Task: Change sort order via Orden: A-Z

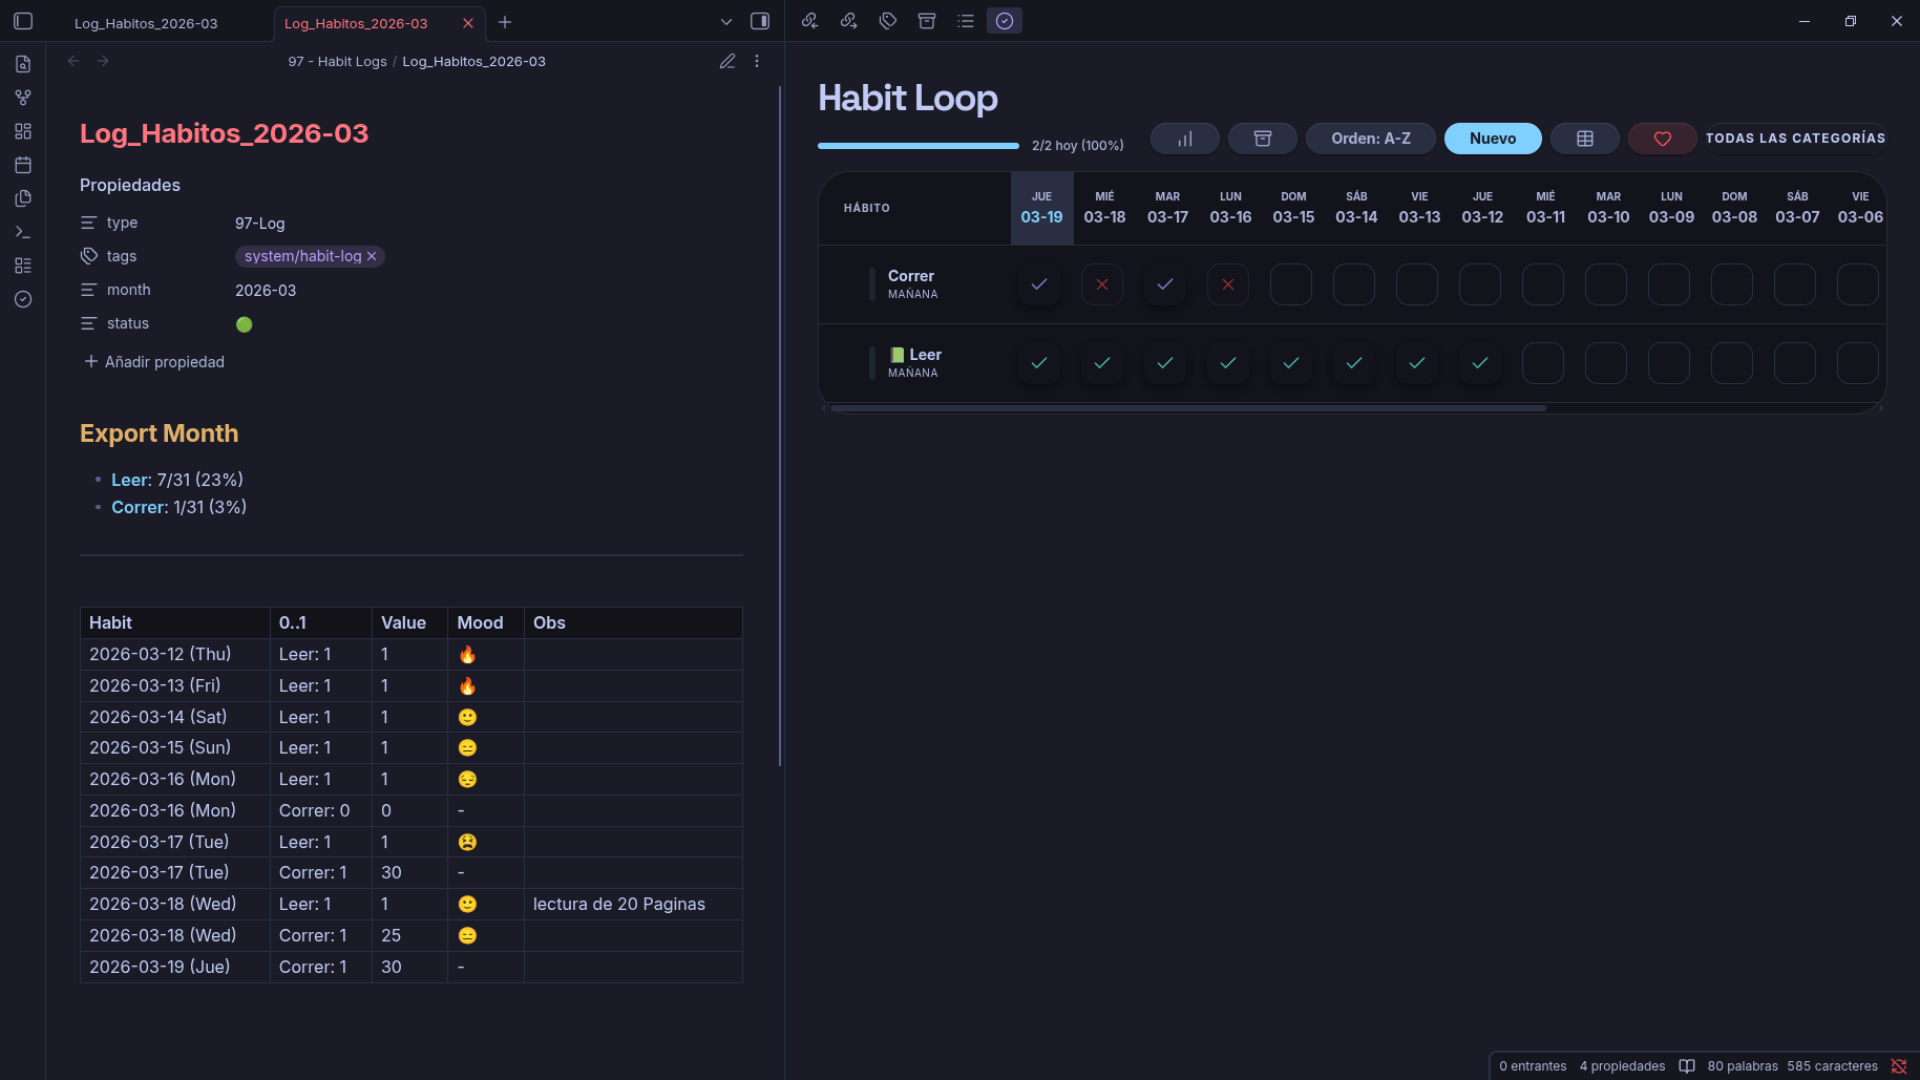Action: pos(1370,139)
